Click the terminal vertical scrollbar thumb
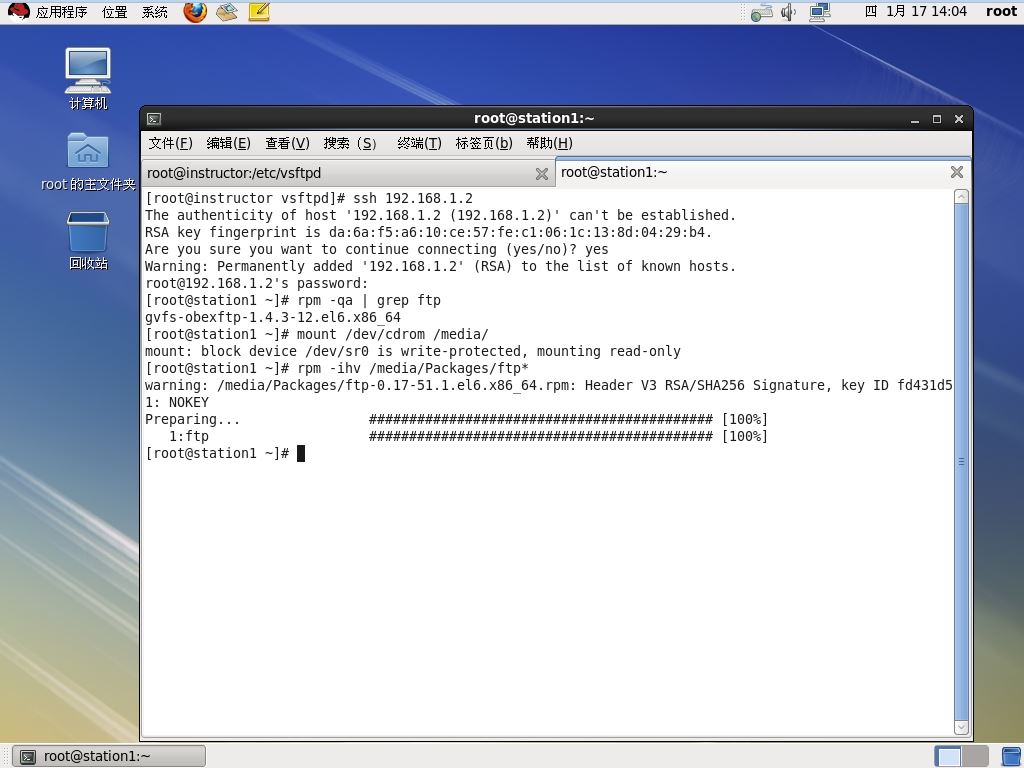1024x768 pixels. pos(961,462)
